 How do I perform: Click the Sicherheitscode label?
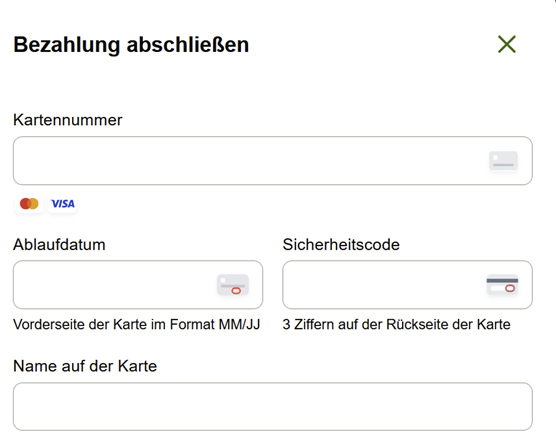click(341, 245)
